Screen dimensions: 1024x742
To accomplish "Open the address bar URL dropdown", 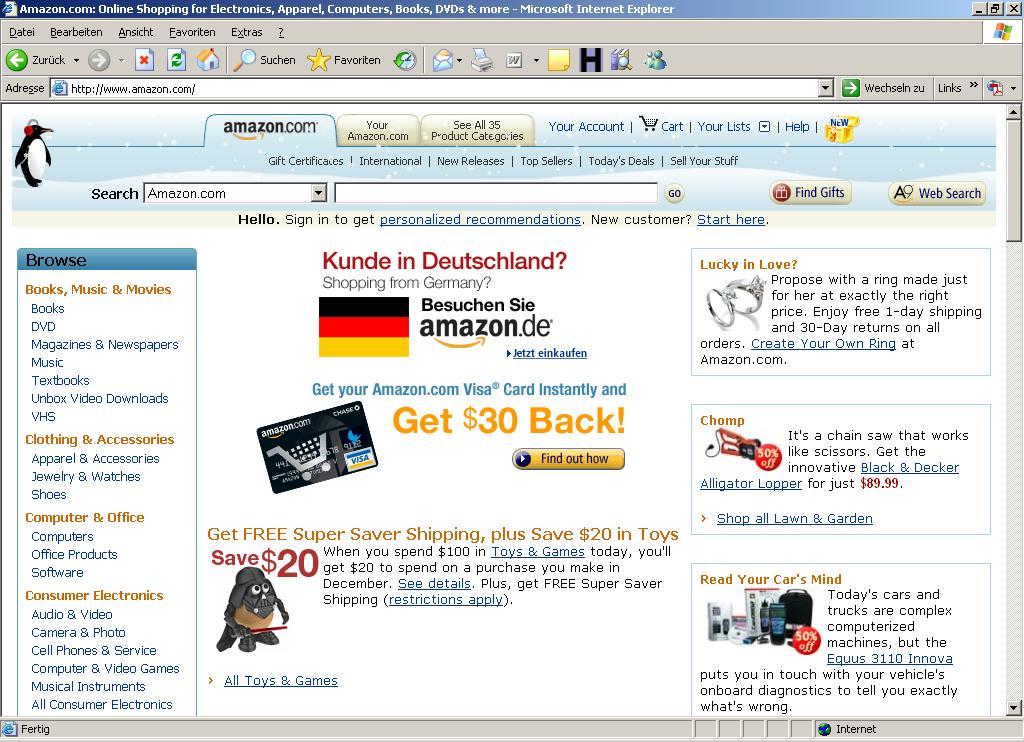I will point(825,88).
